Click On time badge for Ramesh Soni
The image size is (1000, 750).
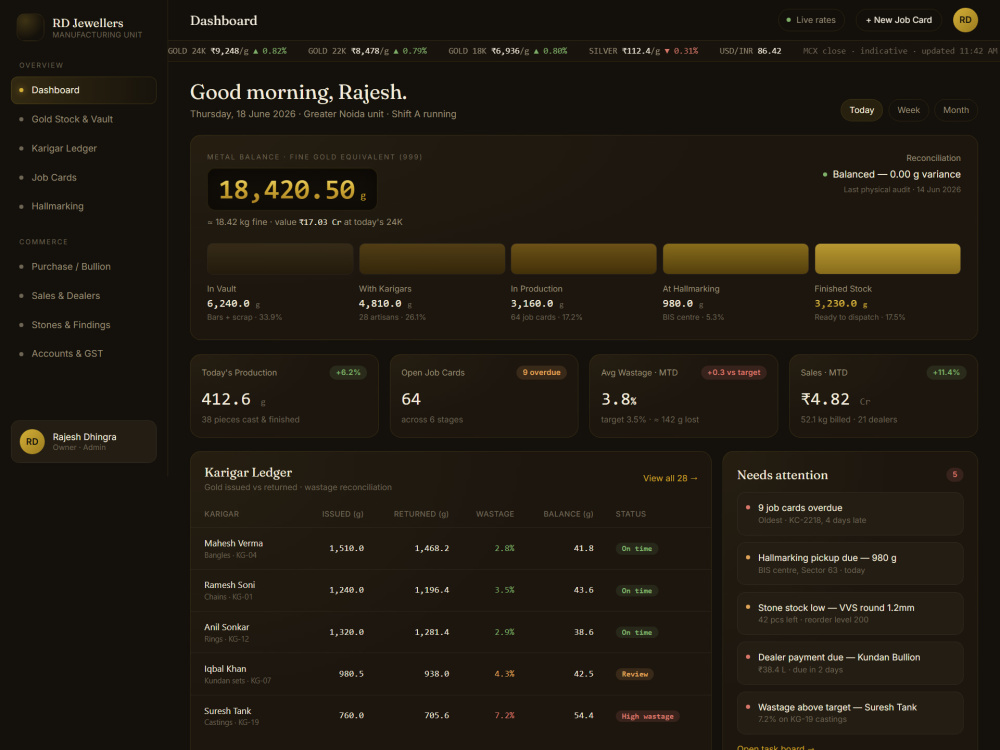click(636, 591)
